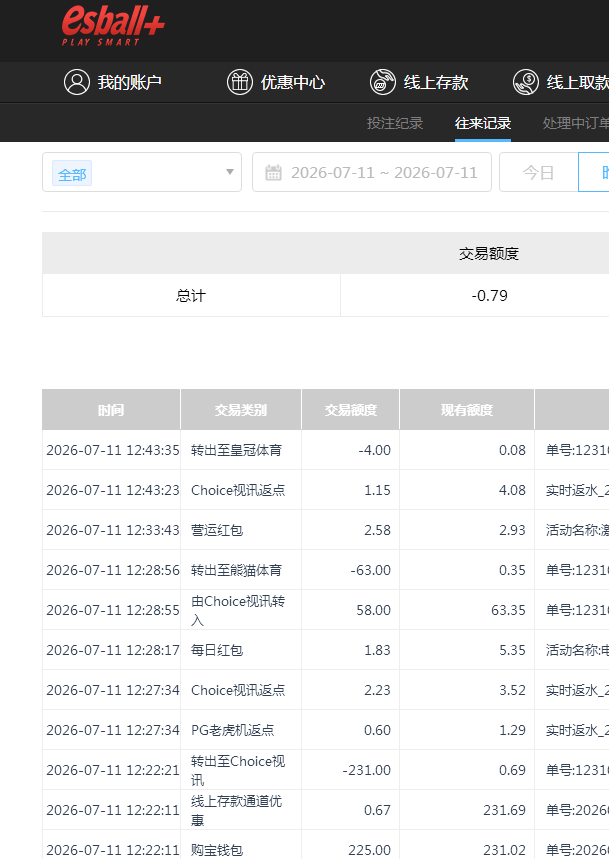Select 每日红包 entry

tap(217, 650)
